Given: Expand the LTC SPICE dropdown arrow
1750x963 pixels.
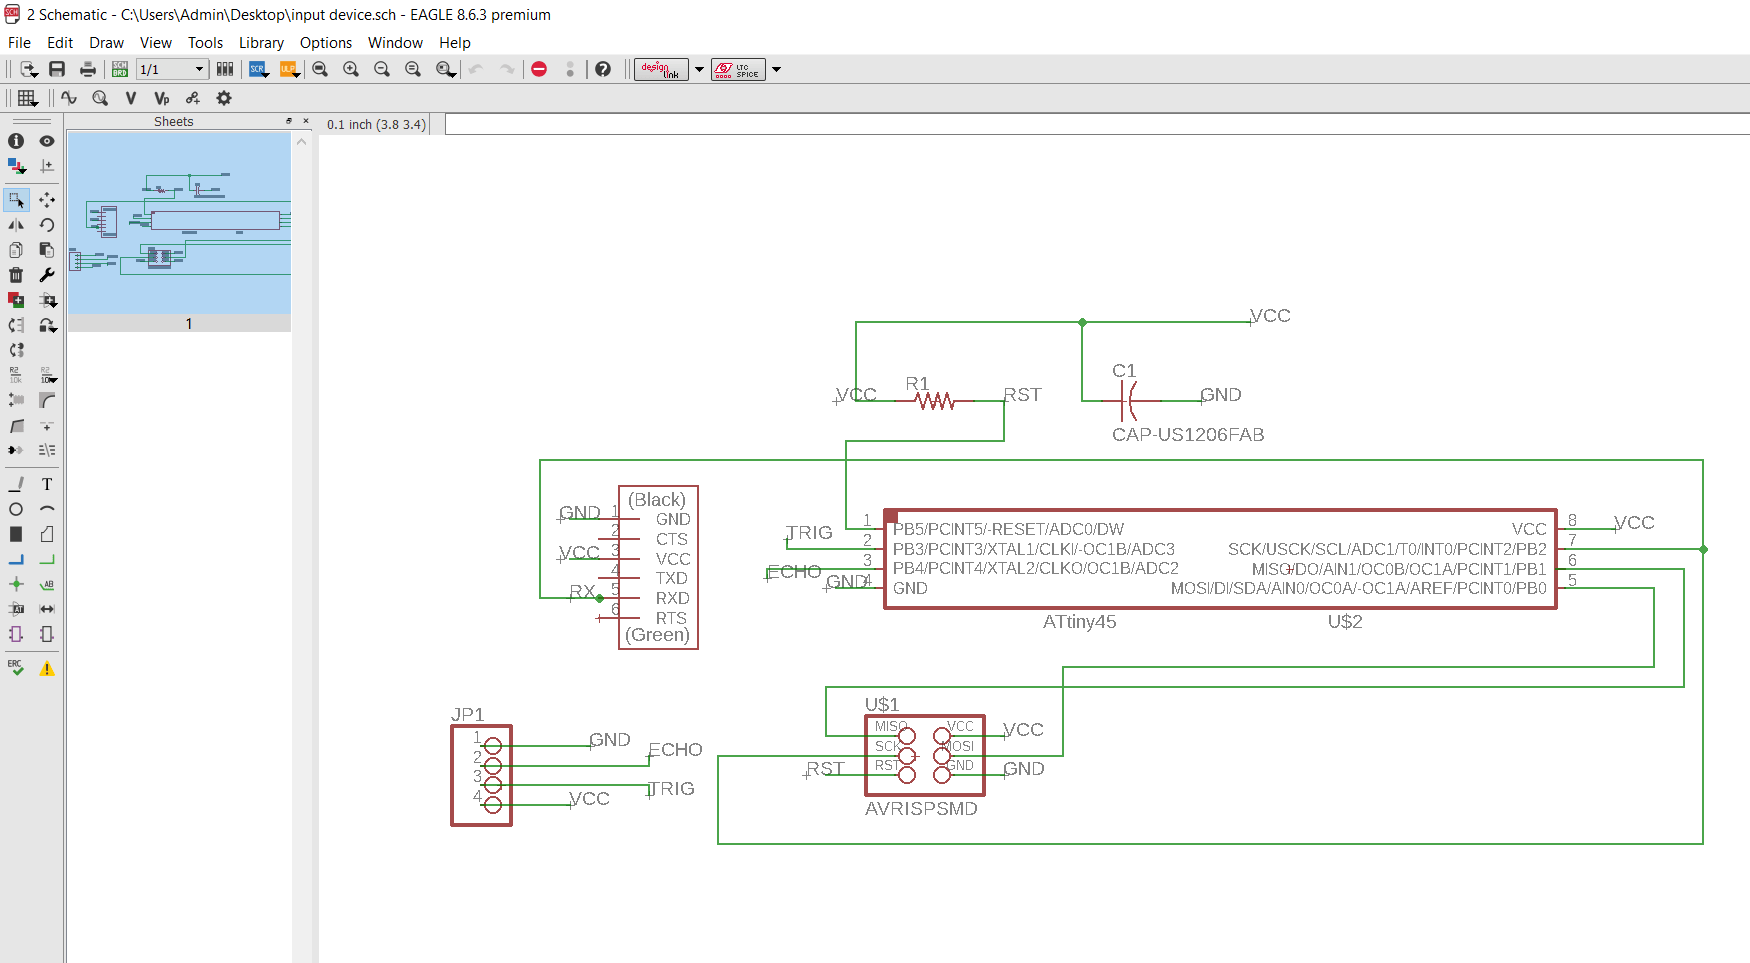Looking at the screenshot, I should [x=776, y=69].
